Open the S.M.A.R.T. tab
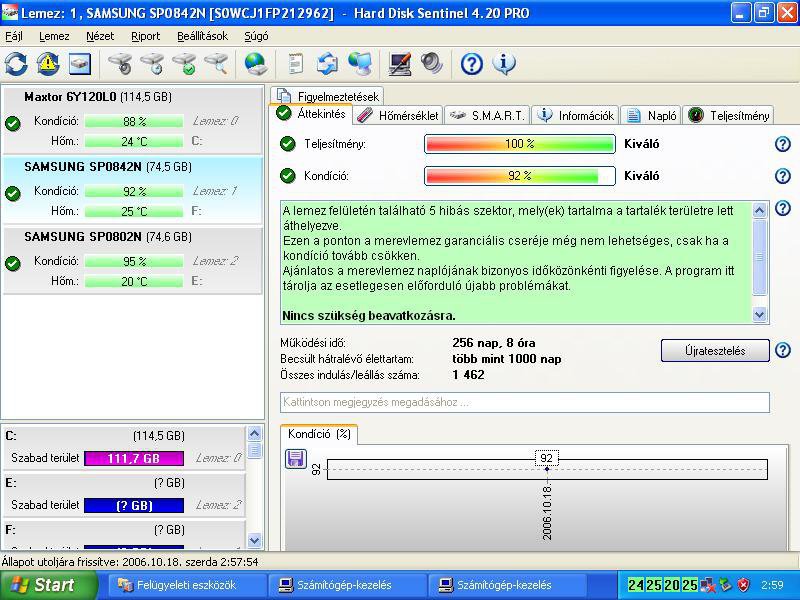This screenshot has width=800, height=600. (x=487, y=116)
